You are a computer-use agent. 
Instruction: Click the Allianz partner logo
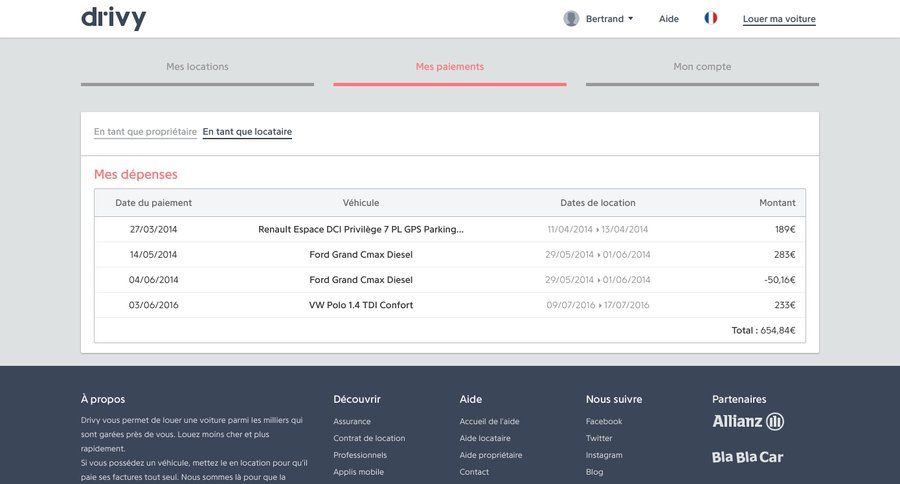[748, 421]
